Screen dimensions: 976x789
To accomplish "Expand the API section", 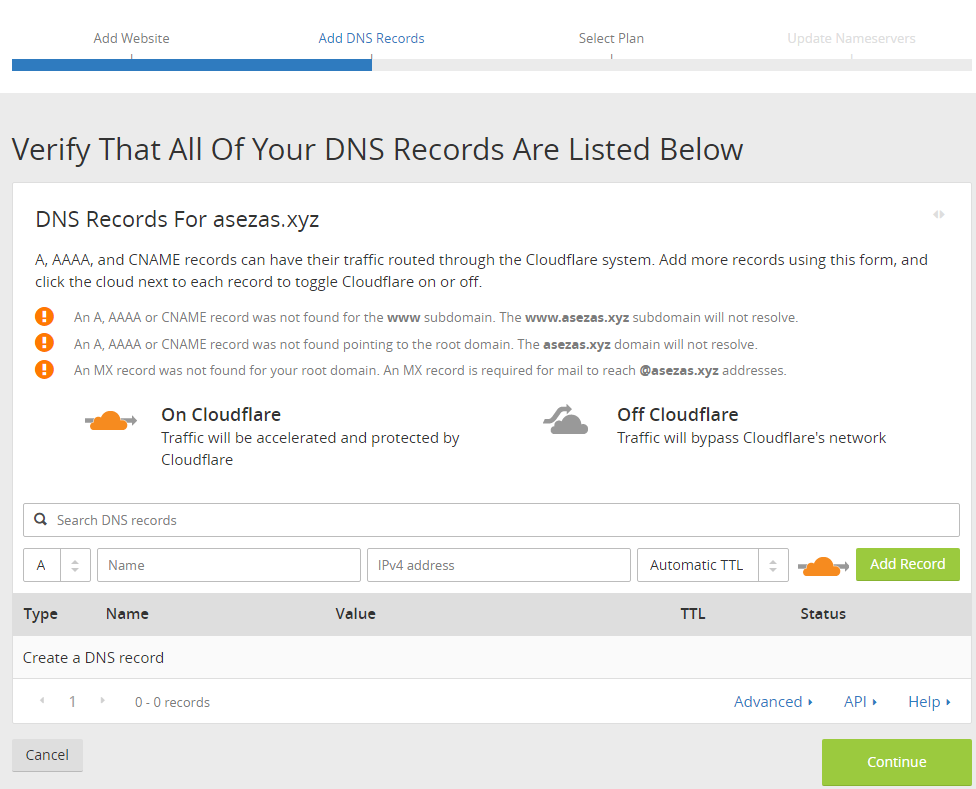I will (860, 702).
